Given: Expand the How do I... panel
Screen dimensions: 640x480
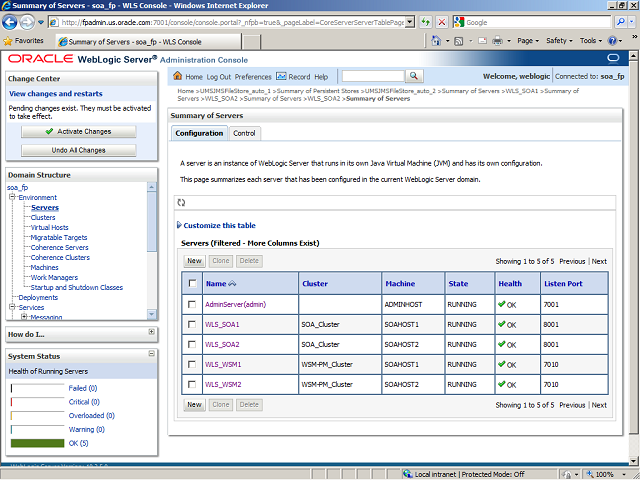Looking at the screenshot, I should (x=151, y=333).
